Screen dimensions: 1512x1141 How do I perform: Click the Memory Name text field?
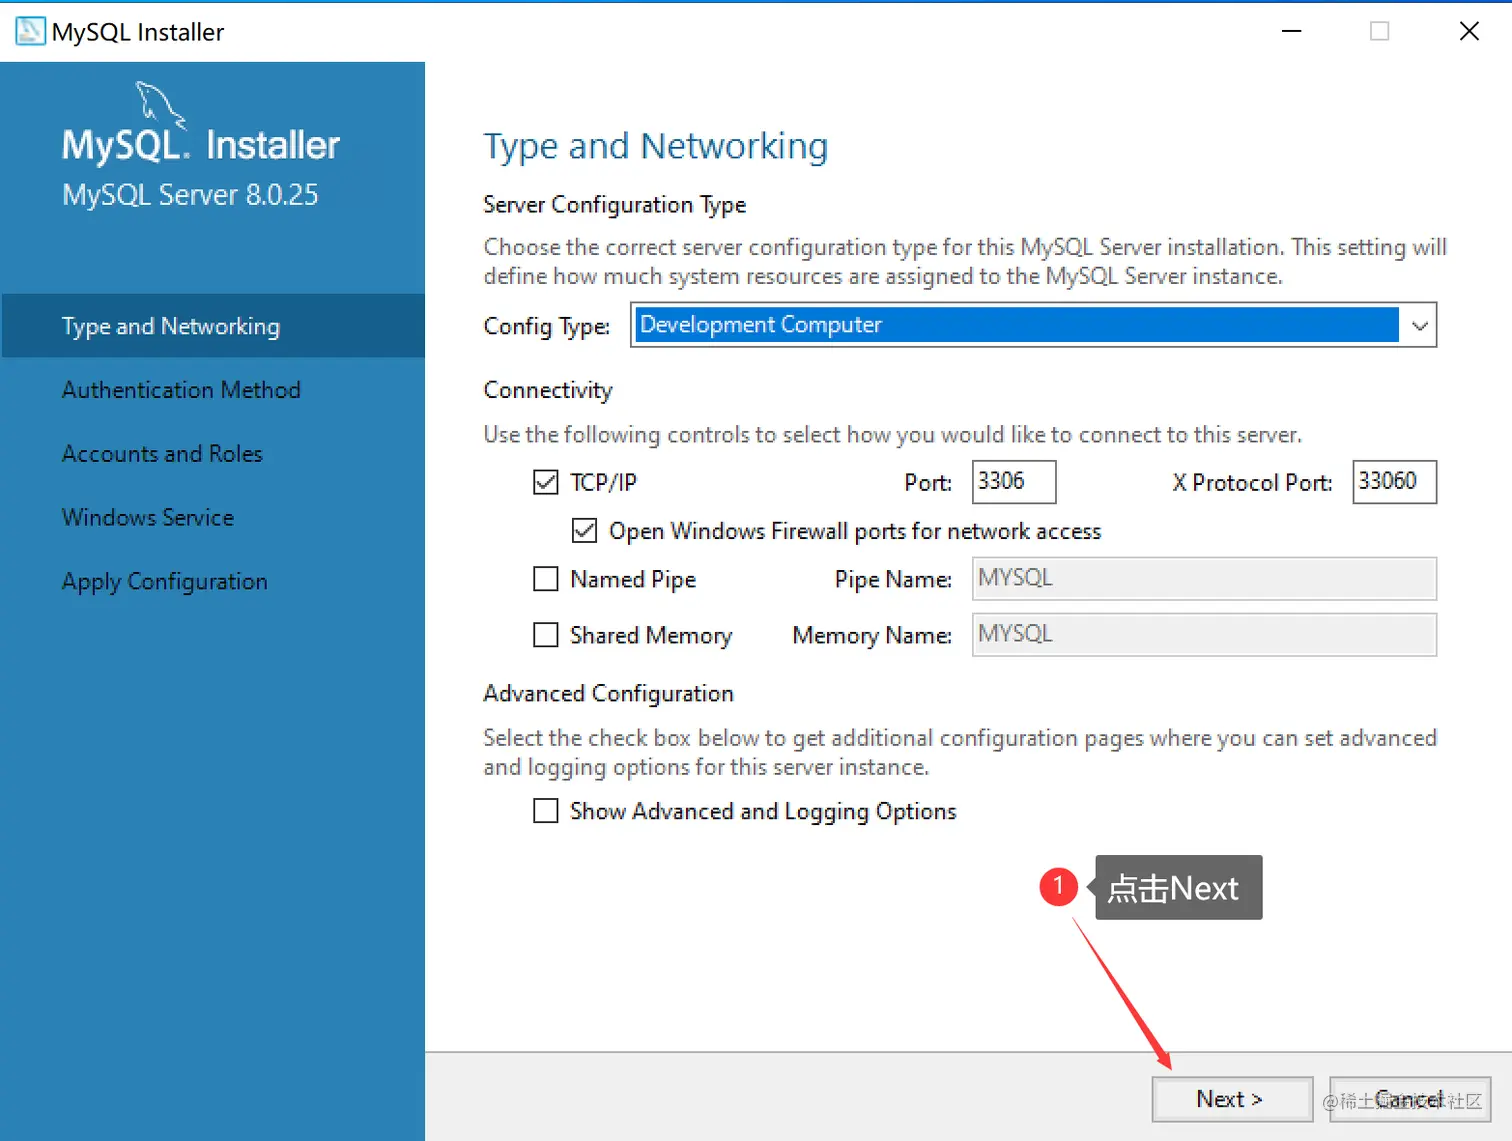tap(1204, 634)
